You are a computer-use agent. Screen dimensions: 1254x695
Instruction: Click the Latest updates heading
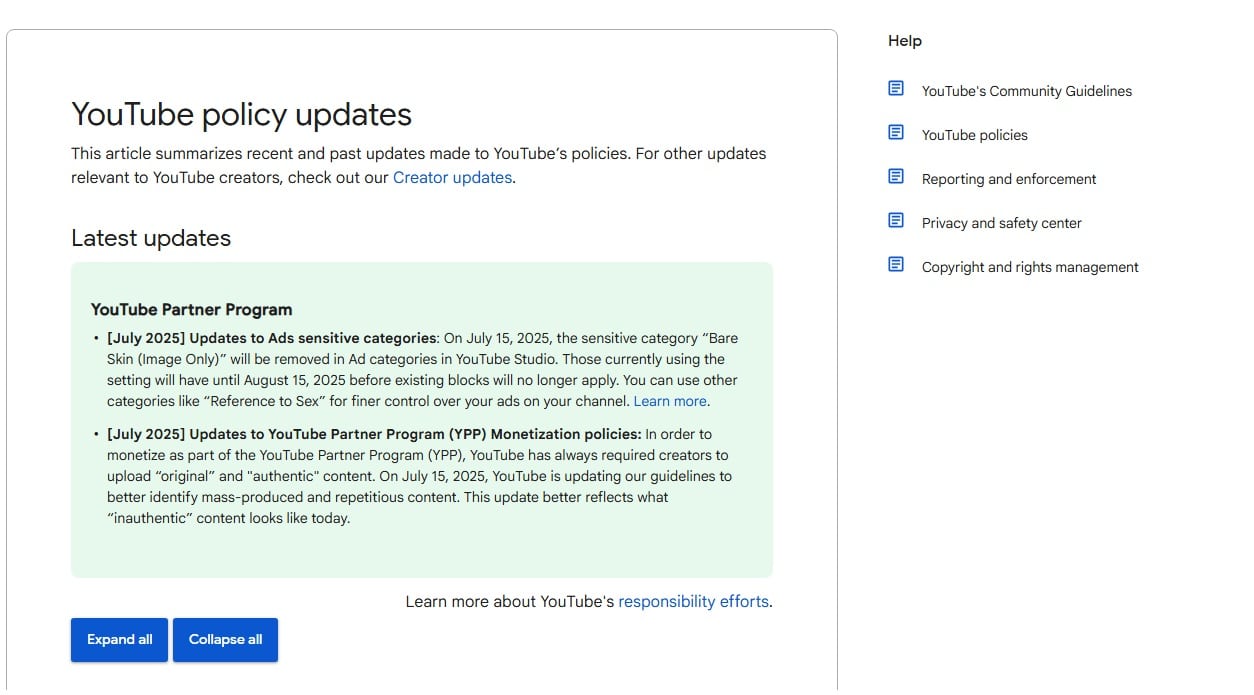click(151, 238)
